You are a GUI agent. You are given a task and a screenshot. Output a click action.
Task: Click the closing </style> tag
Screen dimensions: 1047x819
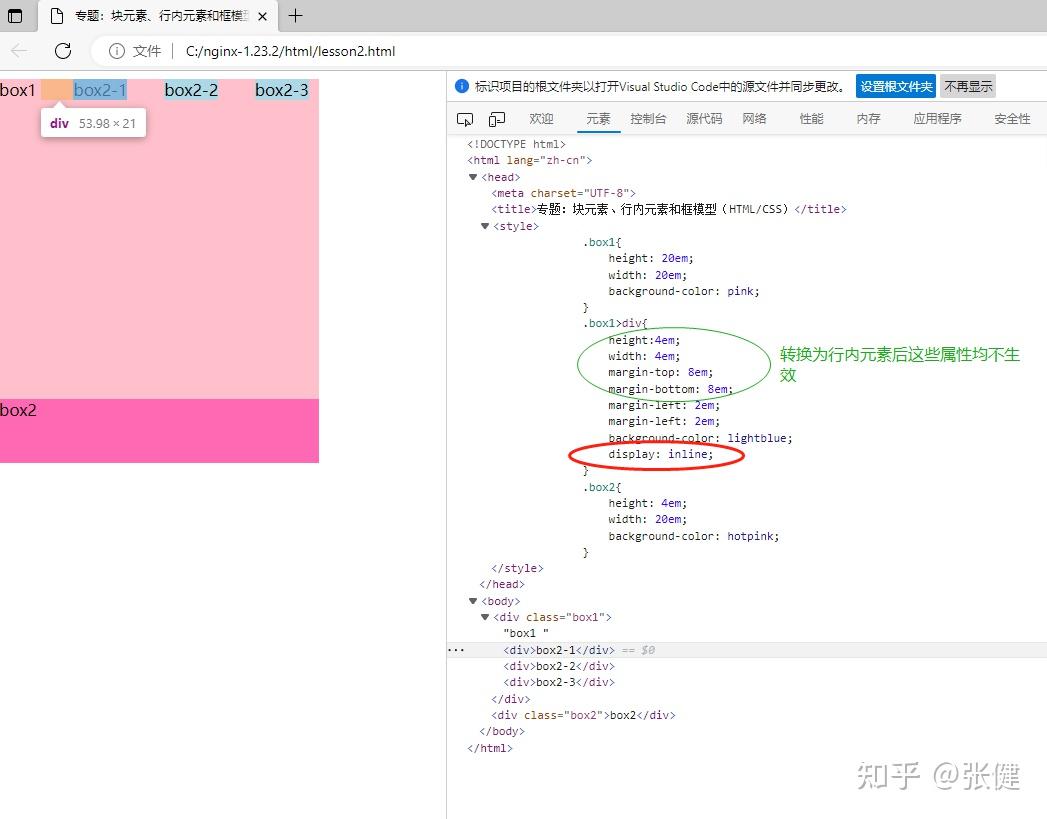pyautogui.click(x=517, y=568)
